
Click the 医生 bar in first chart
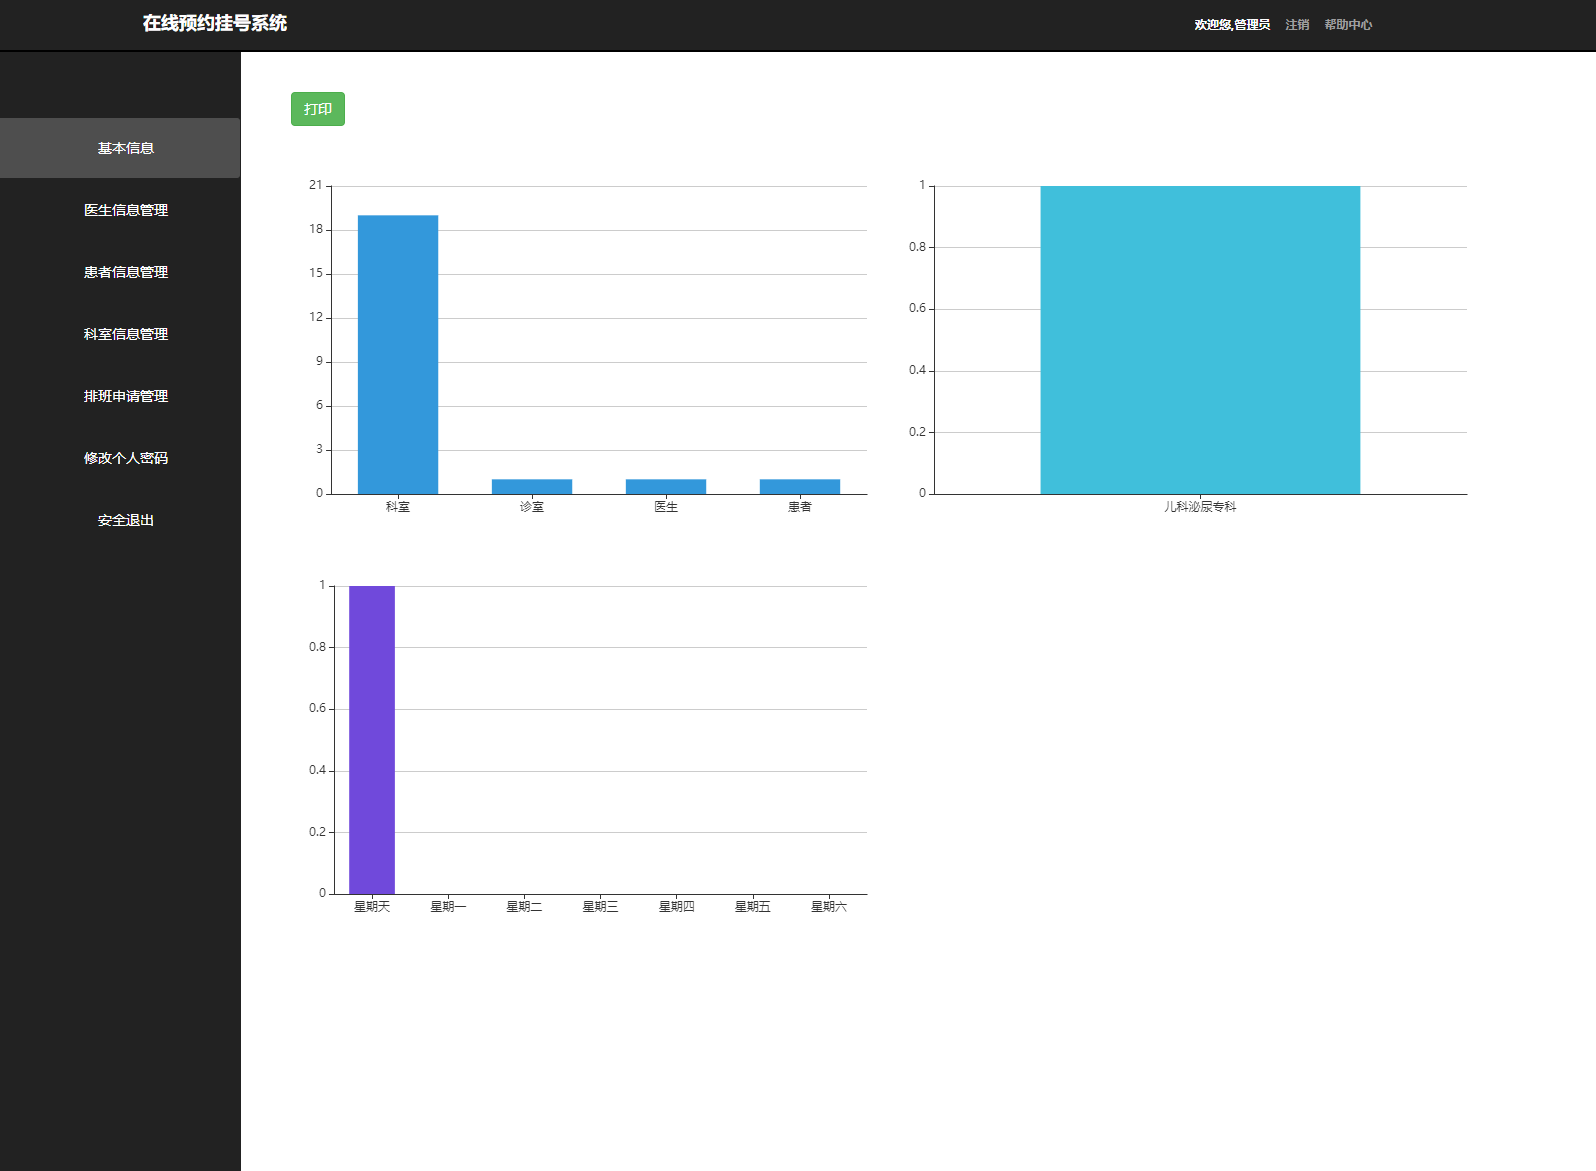pos(665,487)
